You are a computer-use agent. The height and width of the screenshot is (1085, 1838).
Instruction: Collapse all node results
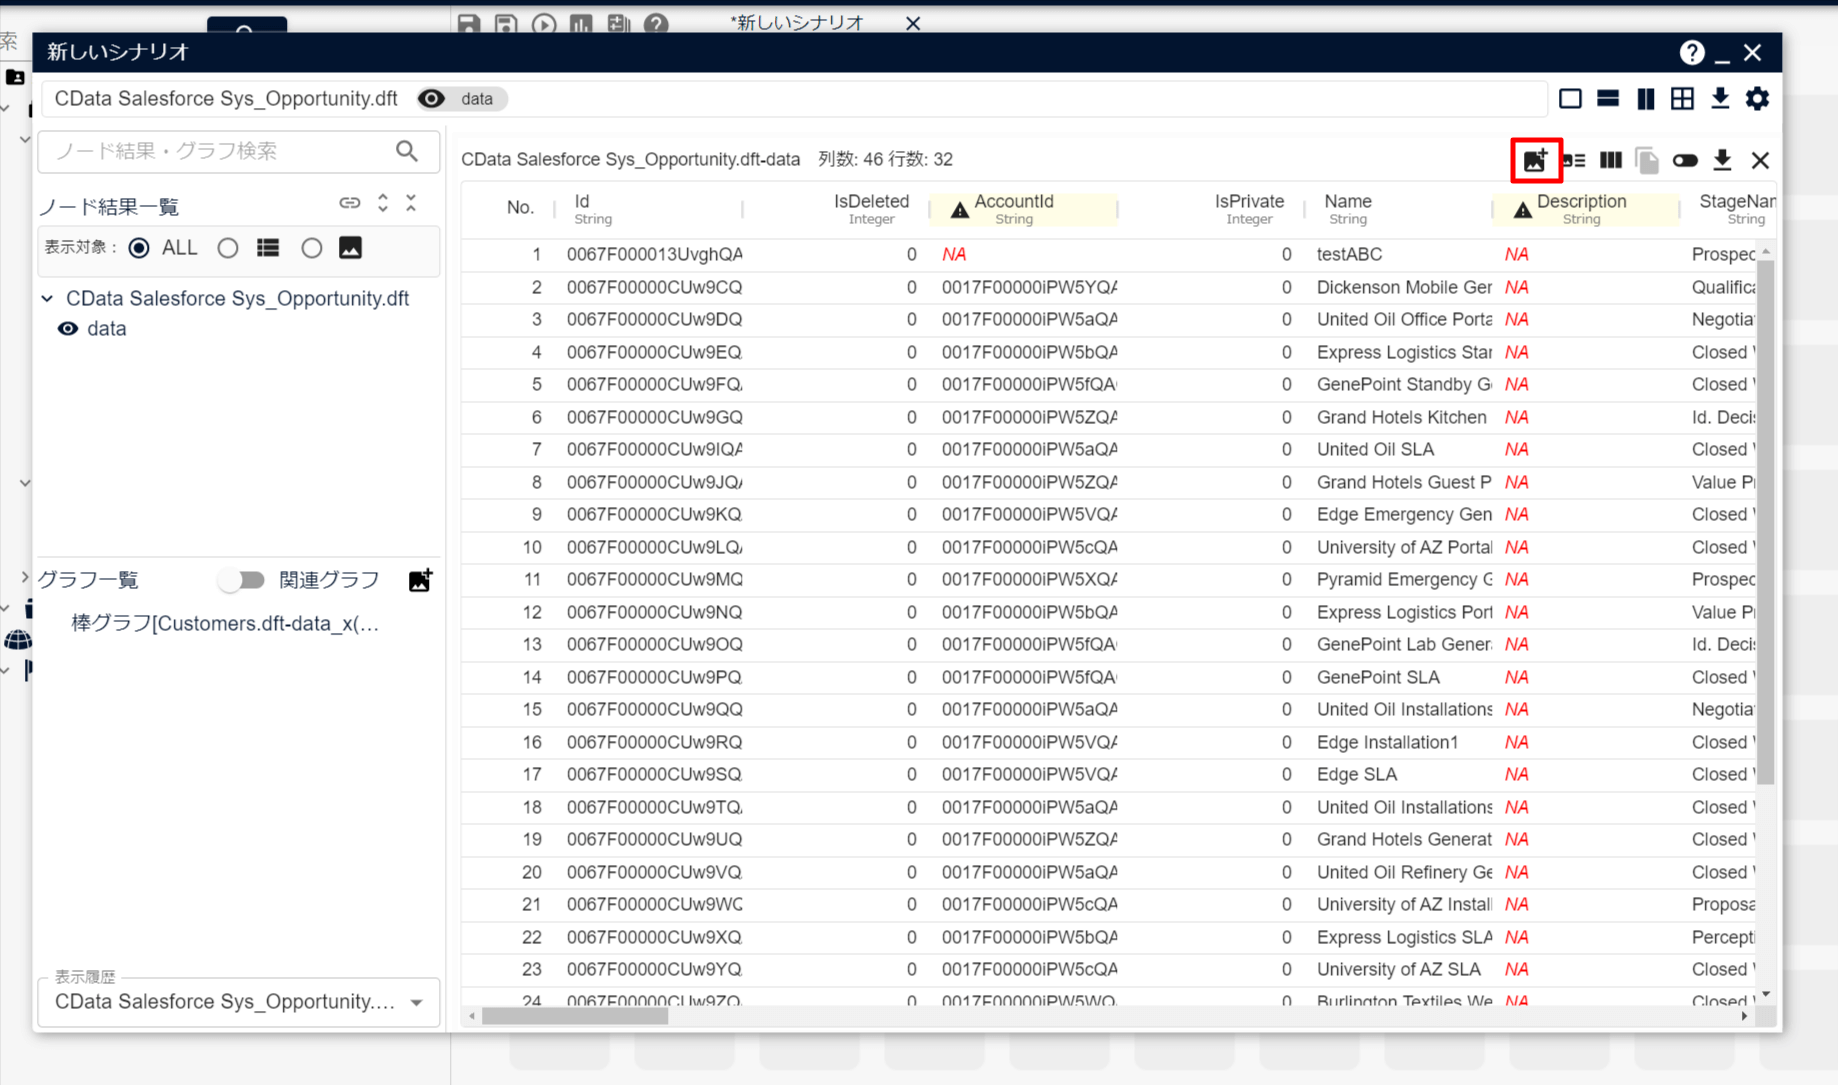point(411,203)
